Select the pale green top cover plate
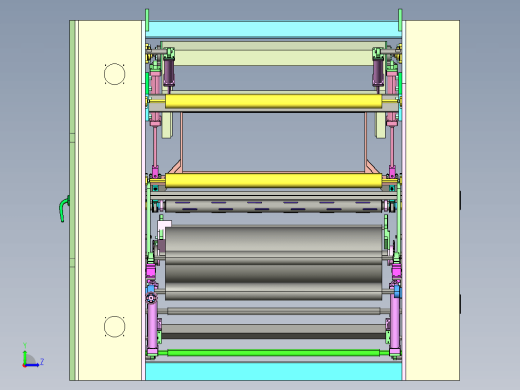This screenshot has width=520, height=390. 274,53
